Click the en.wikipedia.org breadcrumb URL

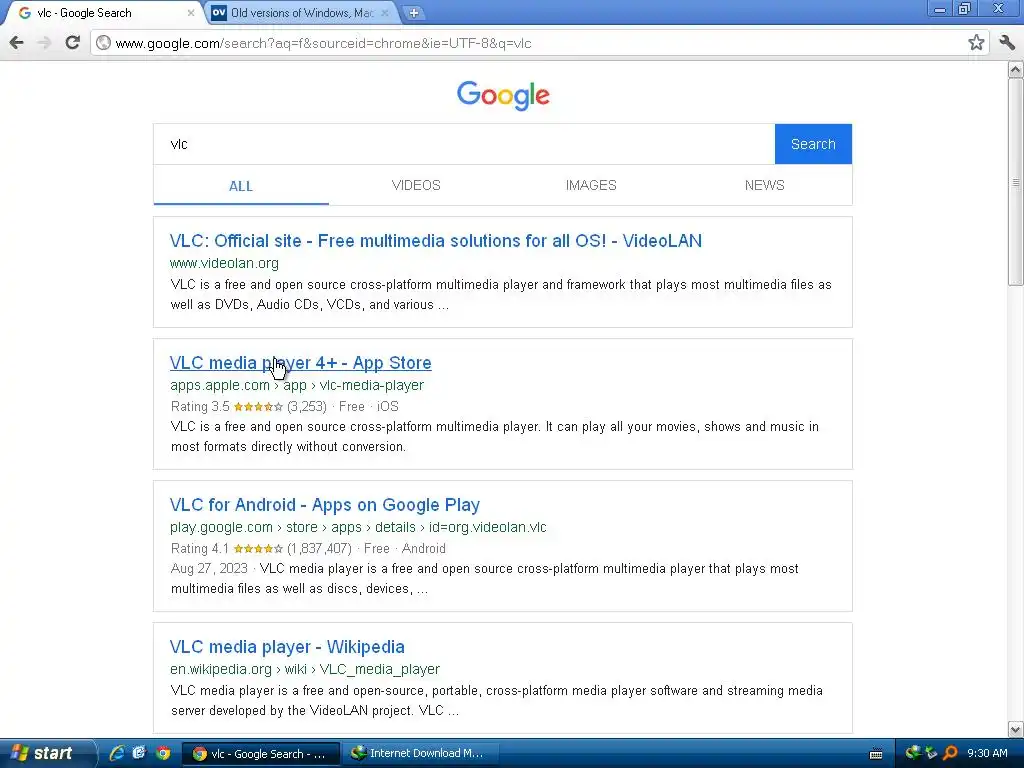(x=304, y=669)
